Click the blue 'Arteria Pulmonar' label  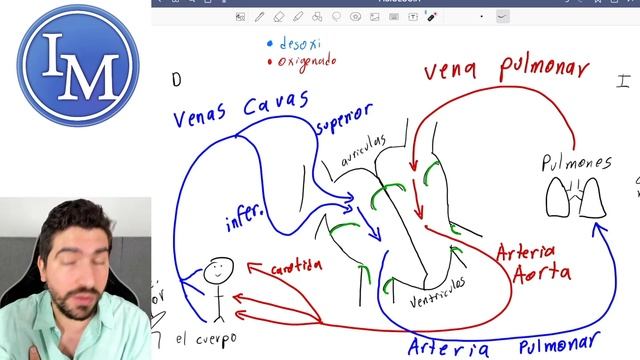pyautogui.click(x=504, y=346)
